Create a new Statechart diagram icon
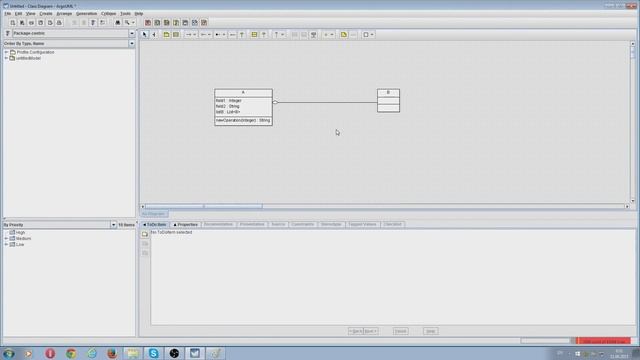640x360 pixels. click(185, 23)
